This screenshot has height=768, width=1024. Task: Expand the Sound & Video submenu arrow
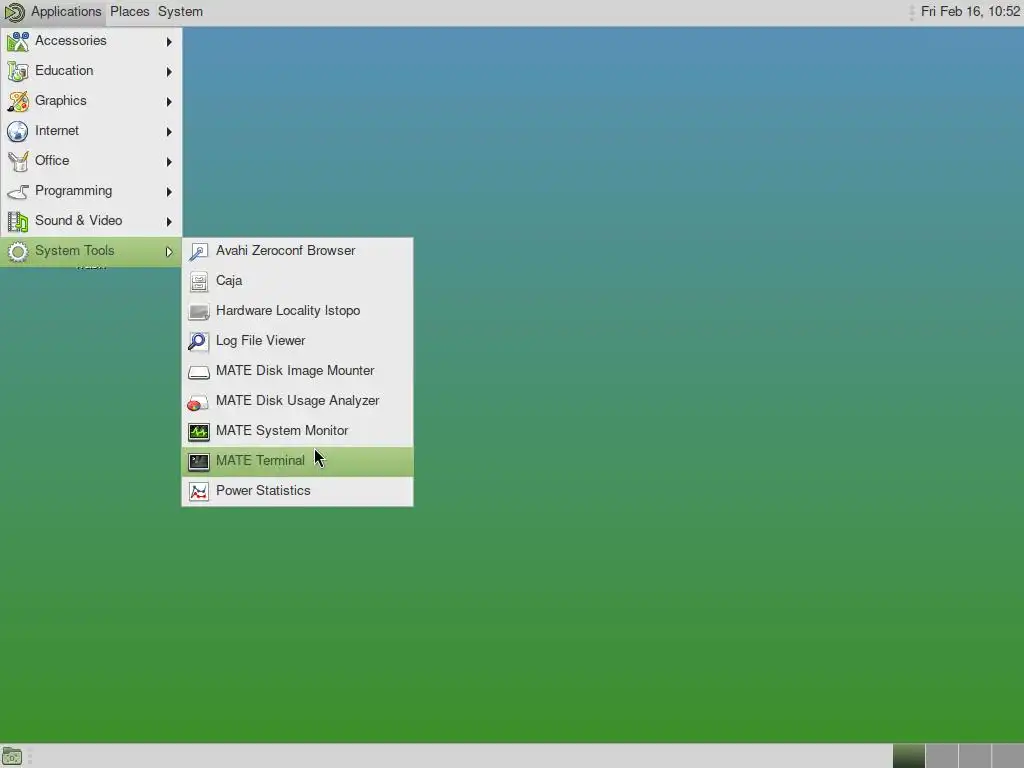pyautogui.click(x=169, y=222)
